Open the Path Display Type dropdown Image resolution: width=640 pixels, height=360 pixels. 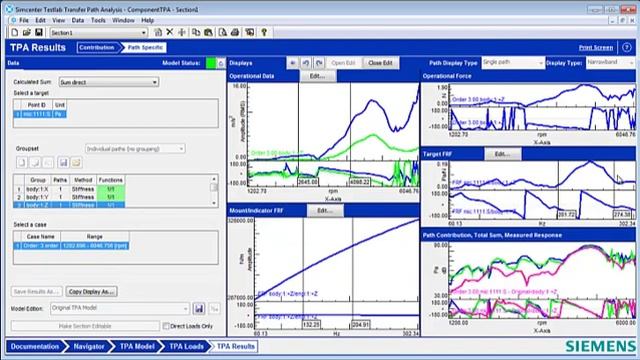(541, 63)
